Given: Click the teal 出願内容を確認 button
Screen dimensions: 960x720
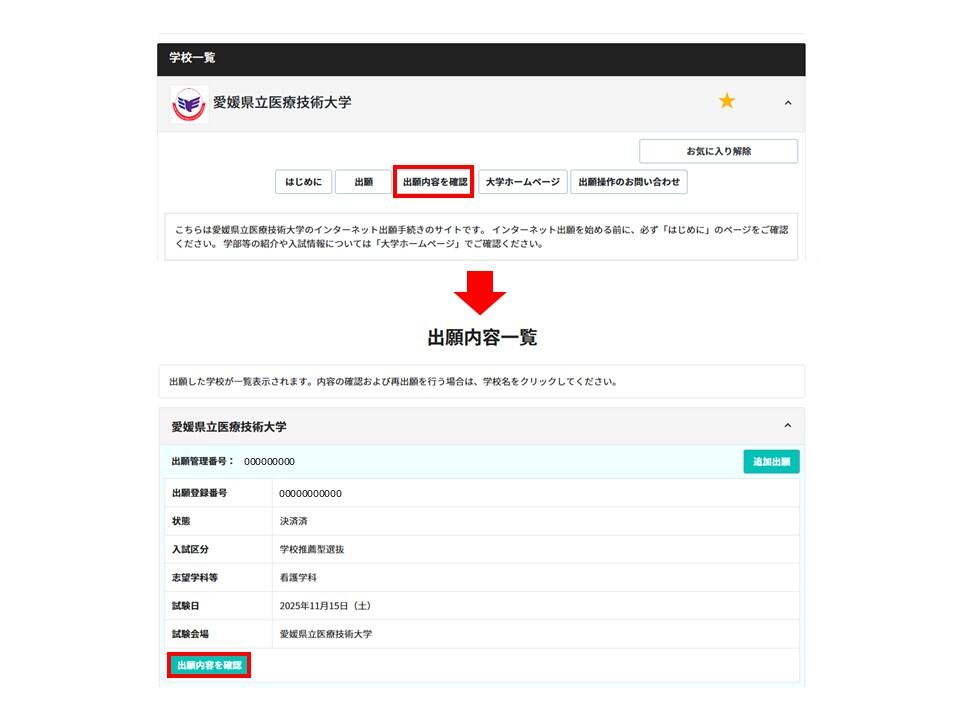Looking at the screenshot, I should [209, 665].
